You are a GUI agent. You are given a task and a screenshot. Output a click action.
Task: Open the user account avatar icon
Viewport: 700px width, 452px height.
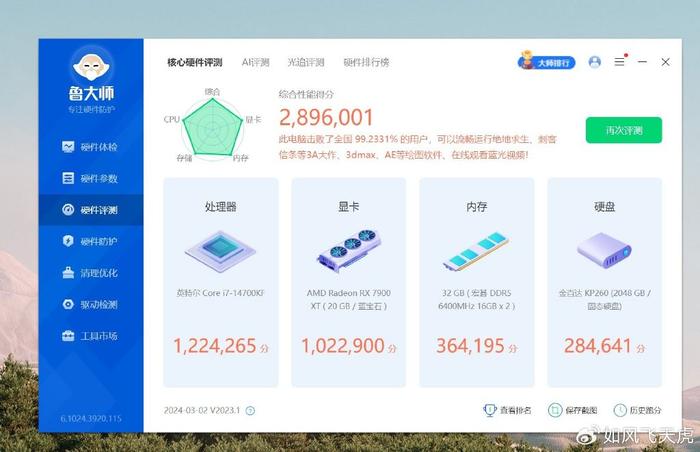point(595,62)
